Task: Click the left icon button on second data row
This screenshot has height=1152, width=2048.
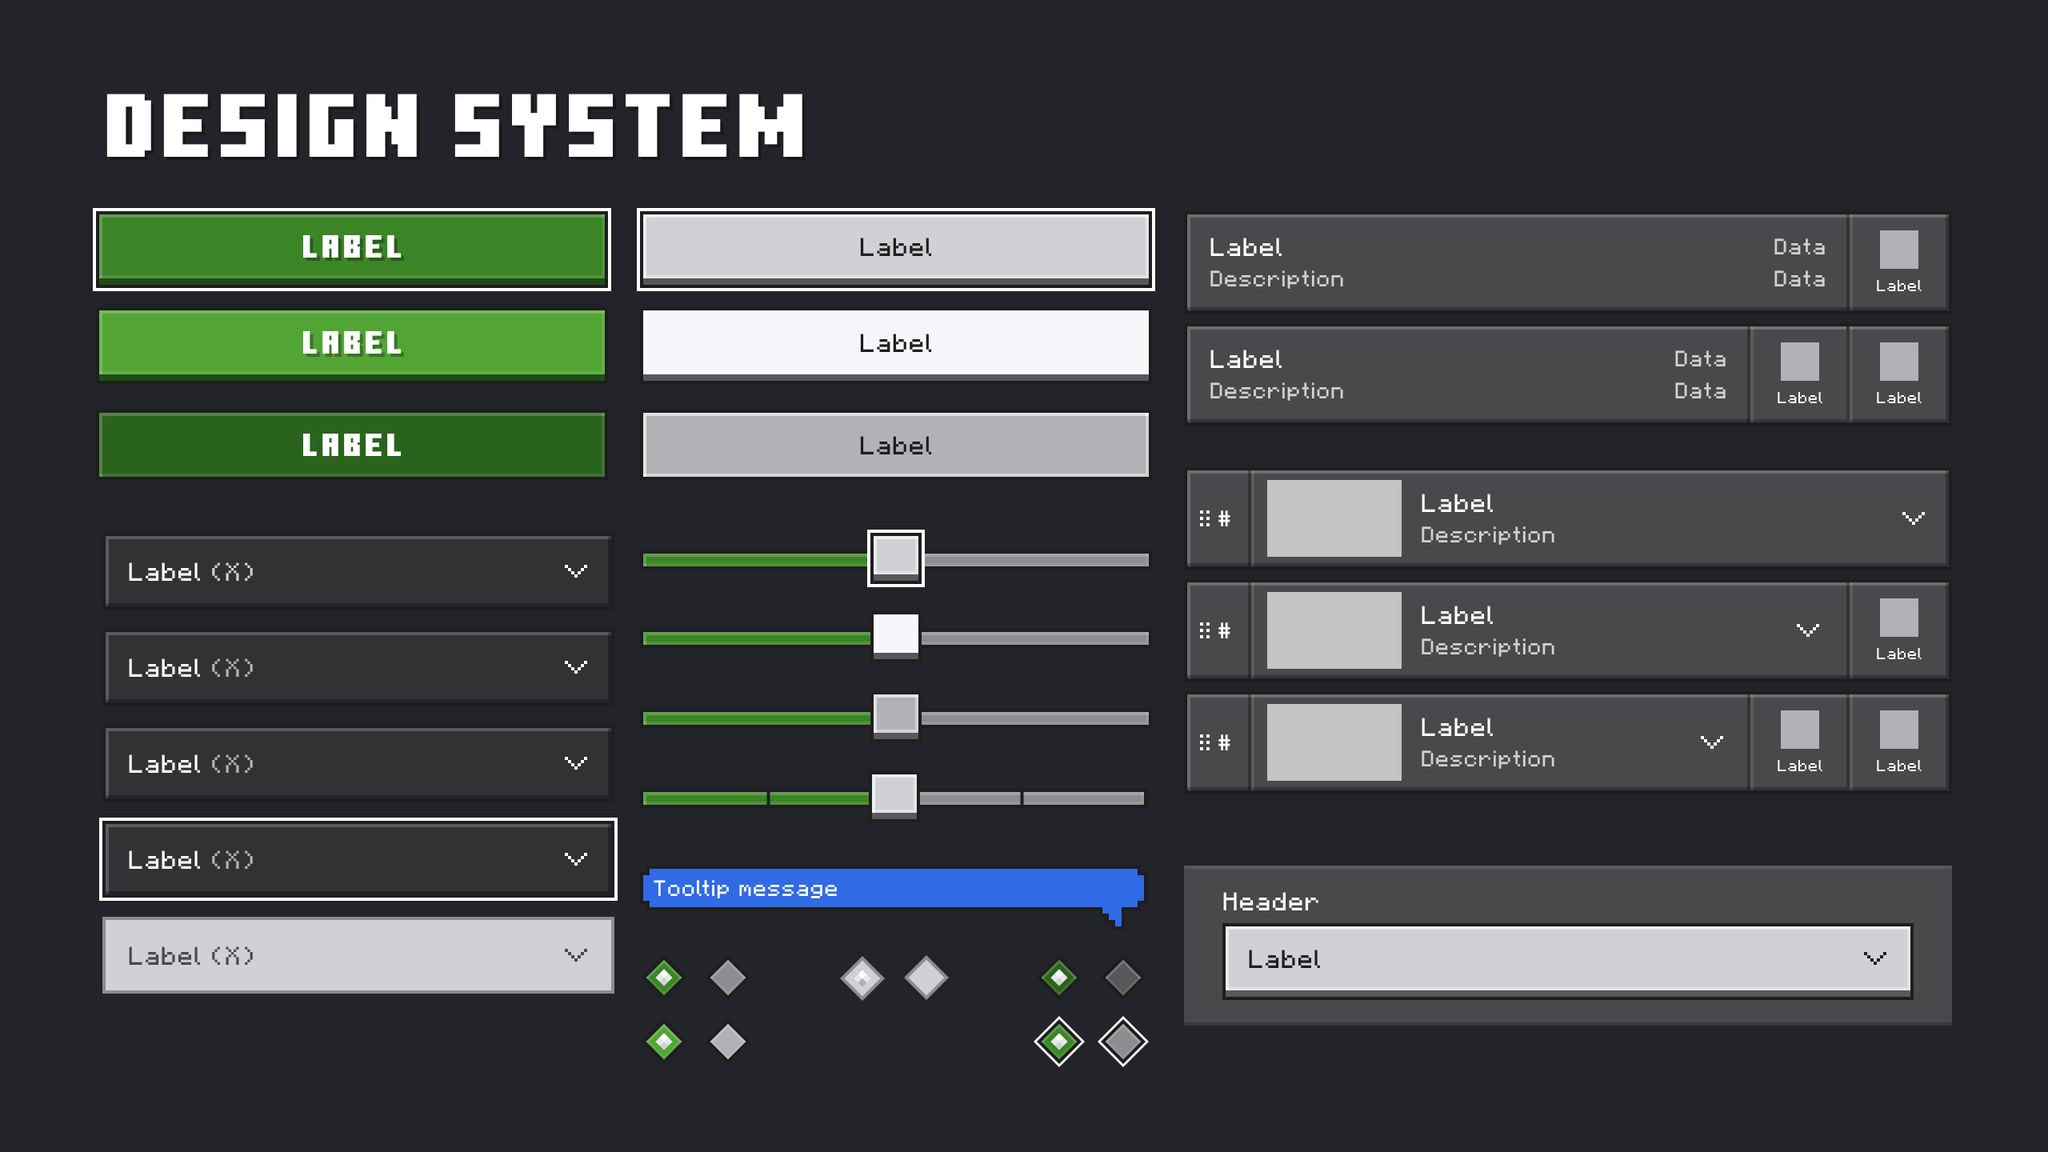Action: pos(1799,374)
